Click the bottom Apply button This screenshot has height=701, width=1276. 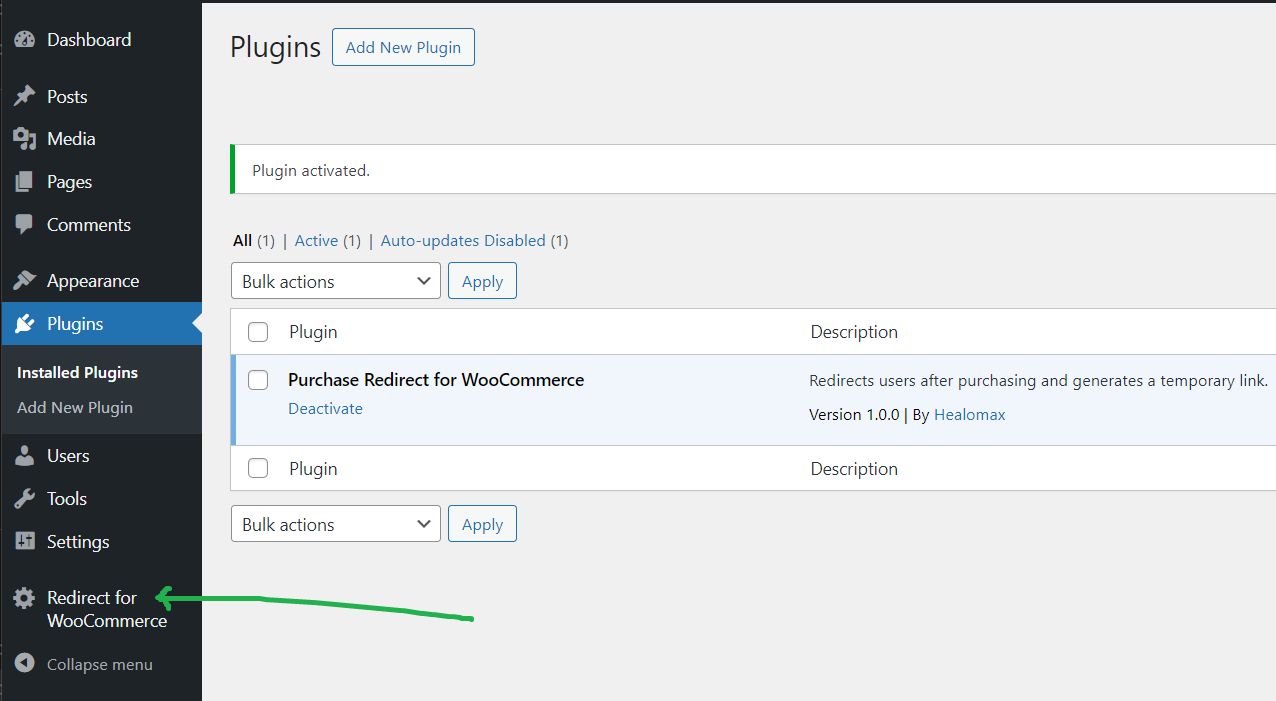[x=482, y=524]
